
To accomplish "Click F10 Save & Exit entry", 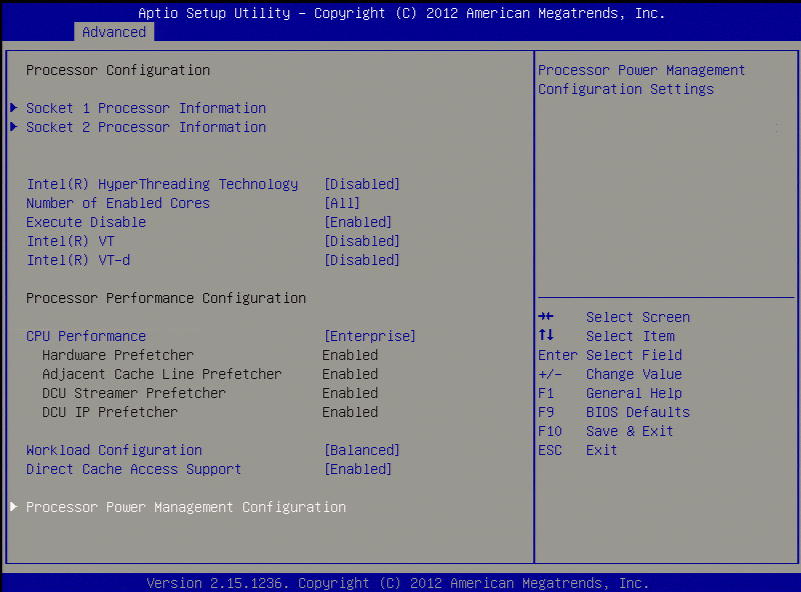I will pyautogui.click(x=606, y=431).
